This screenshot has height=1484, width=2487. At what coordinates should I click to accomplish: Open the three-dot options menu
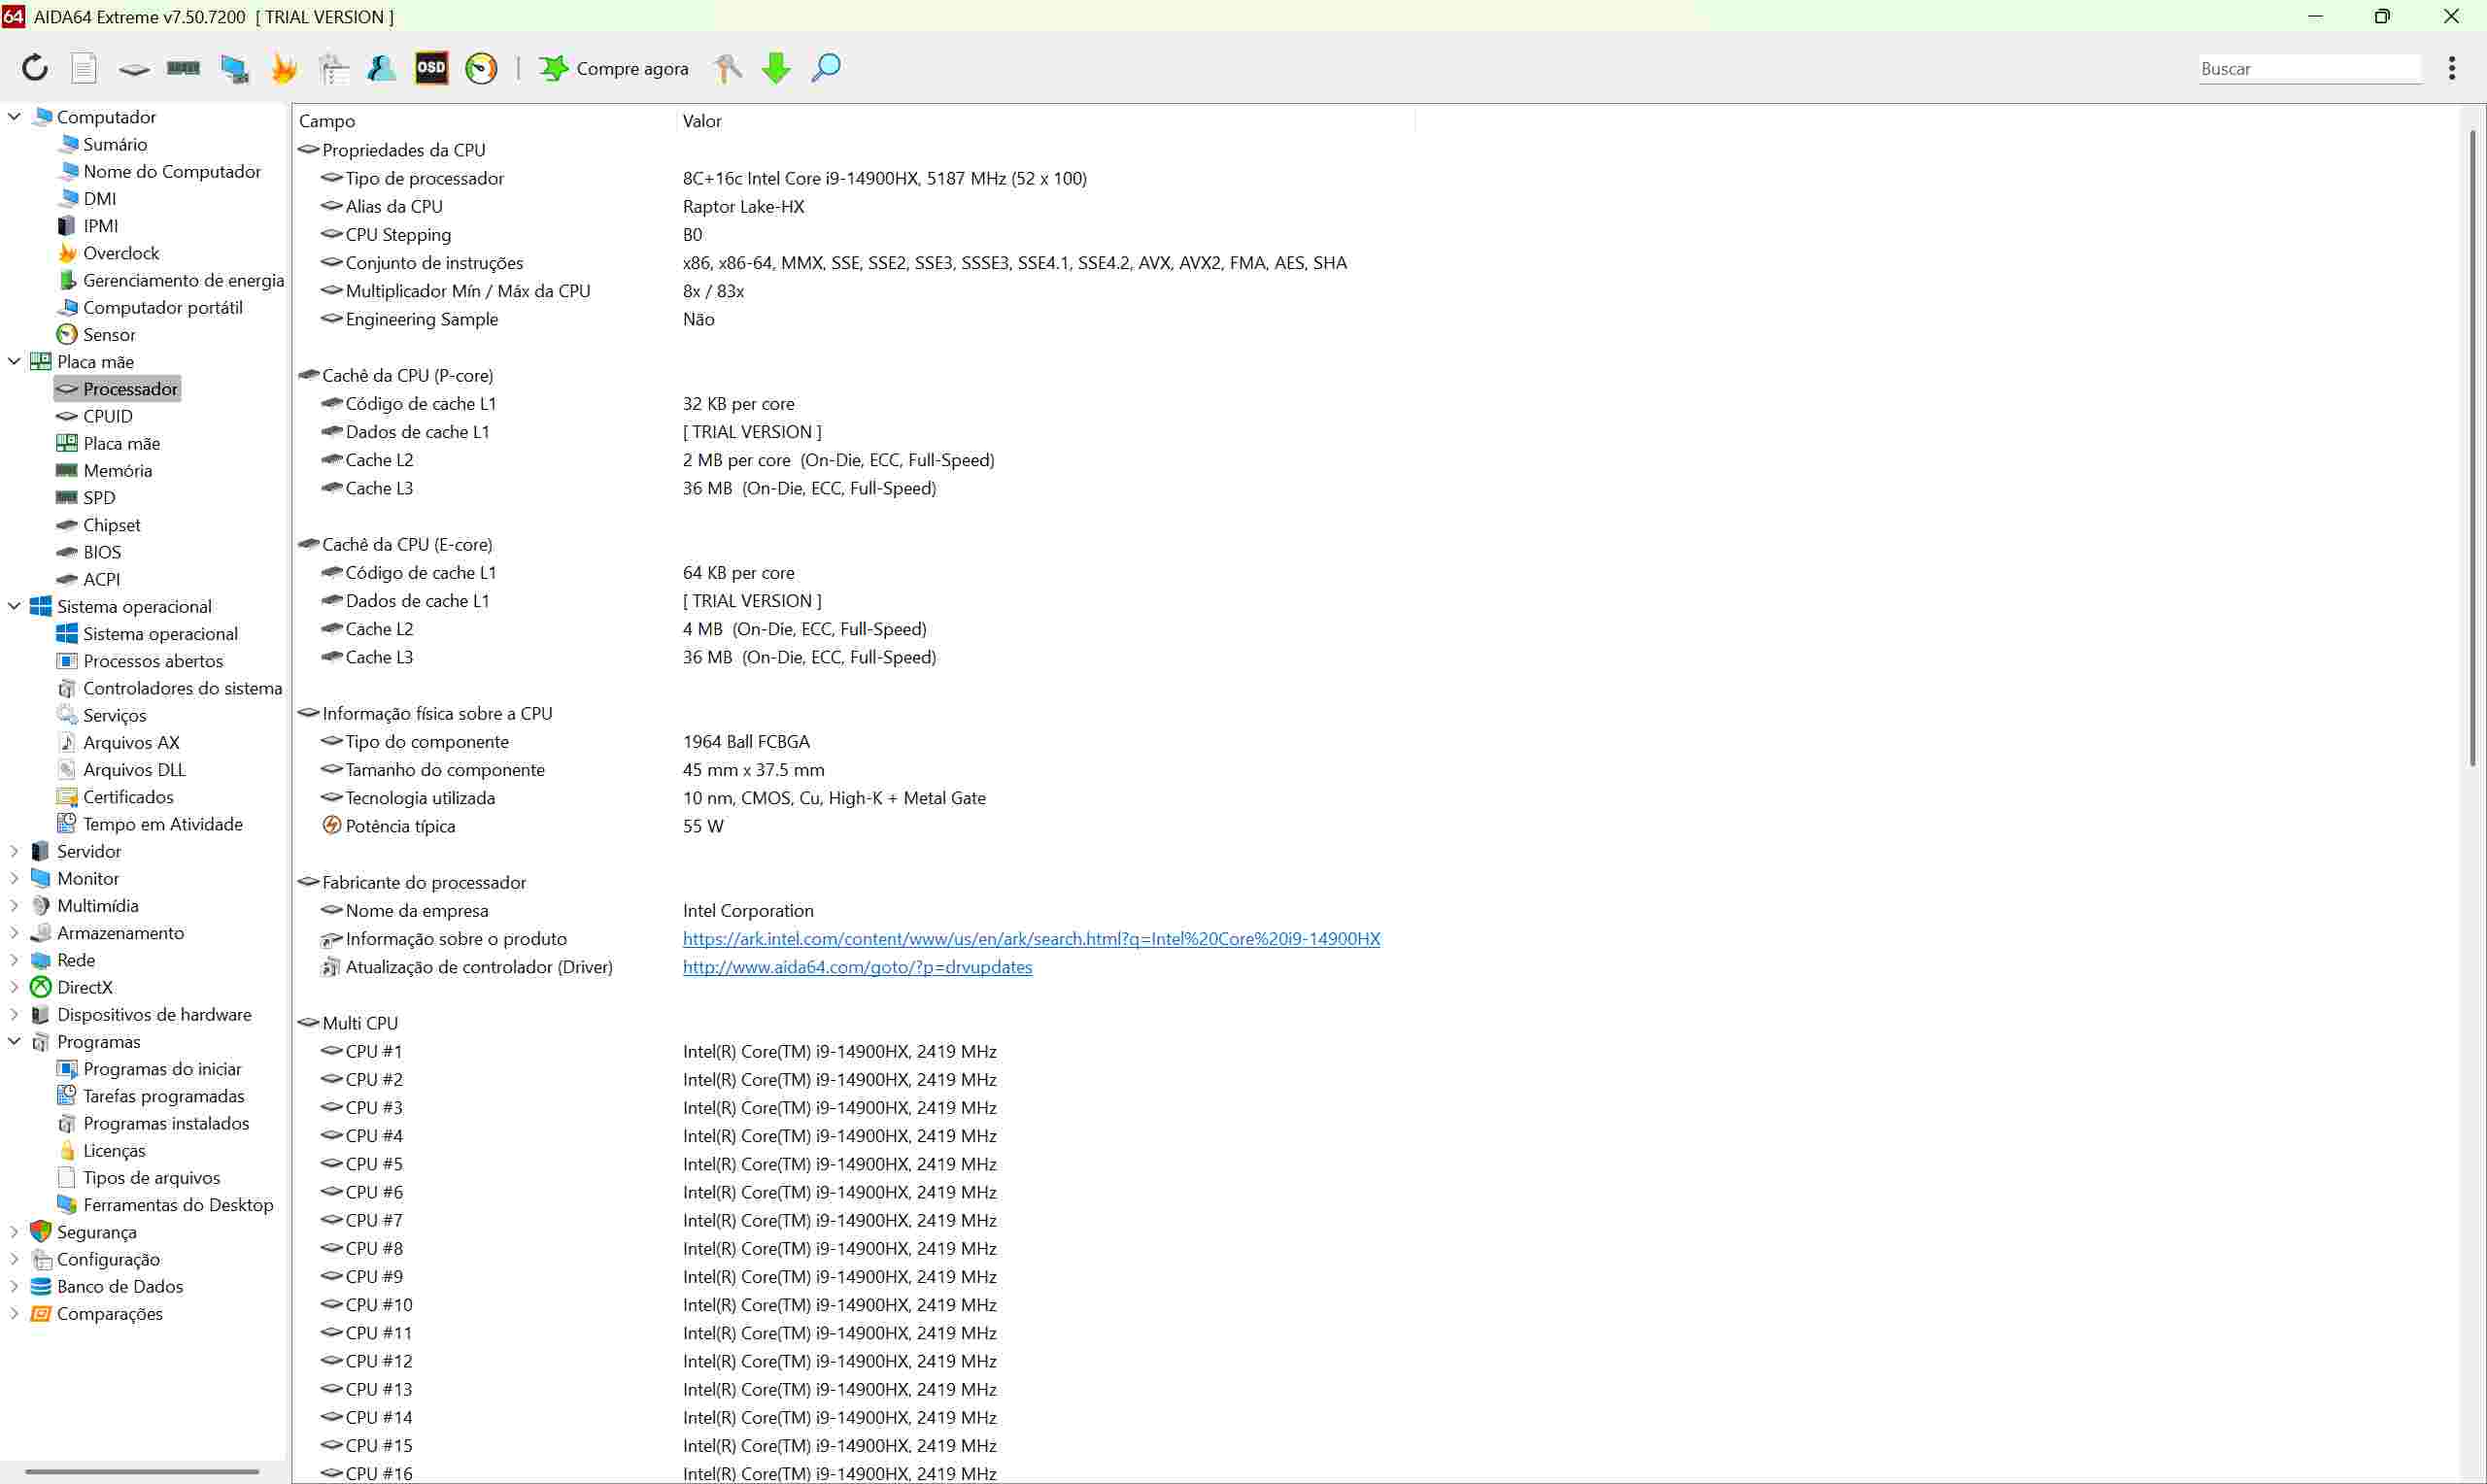pyautogui.click(x=2451, y=68)
